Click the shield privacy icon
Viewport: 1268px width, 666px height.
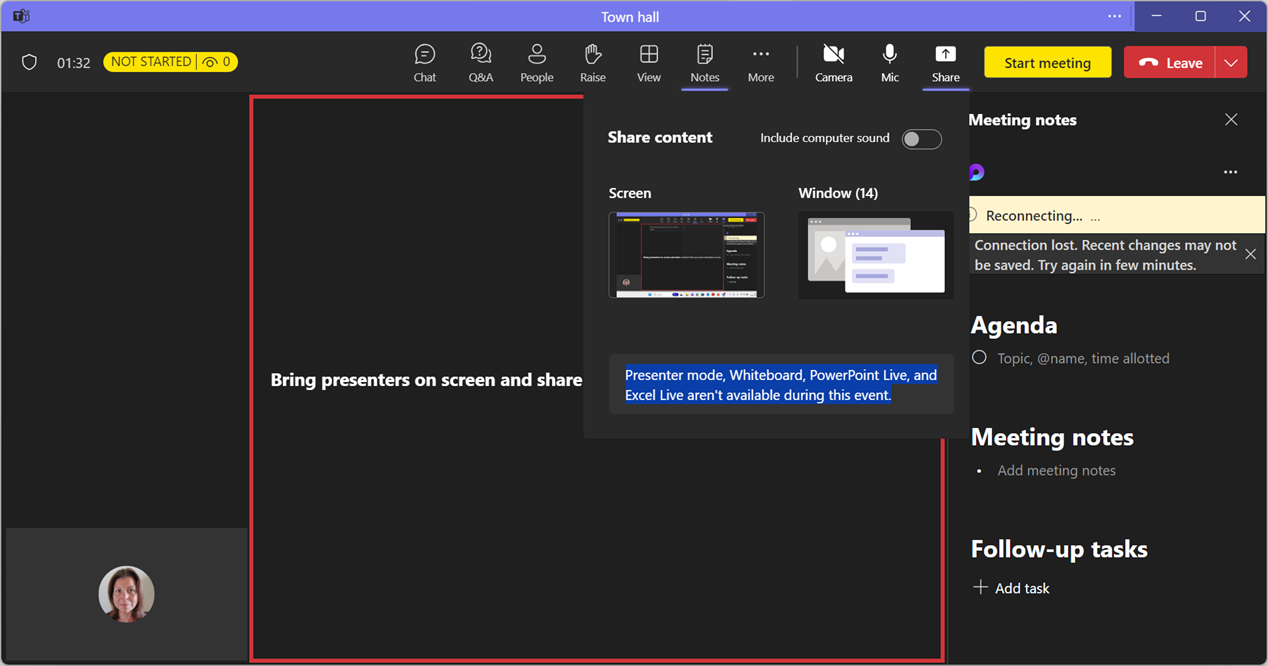[x=30, y=62]
